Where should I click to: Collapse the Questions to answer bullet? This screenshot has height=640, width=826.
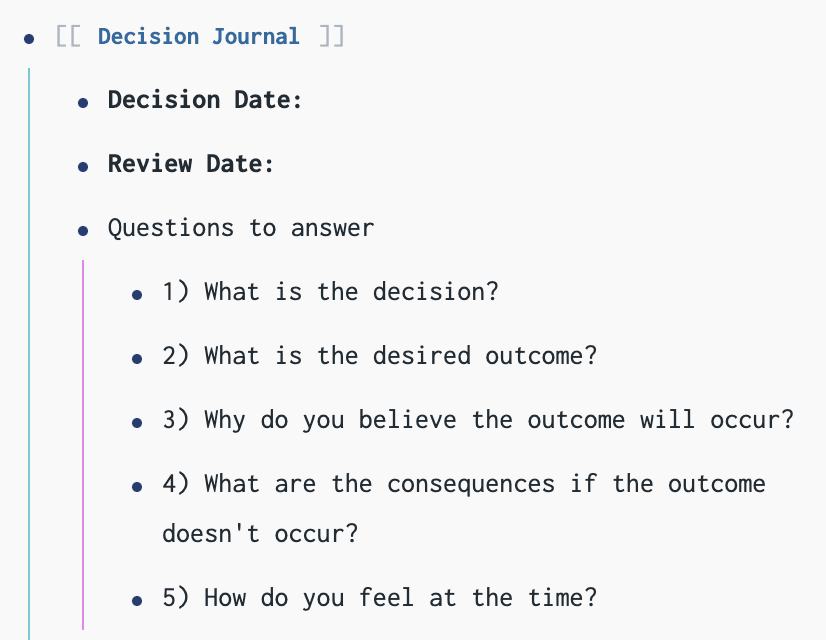[83, 231]
